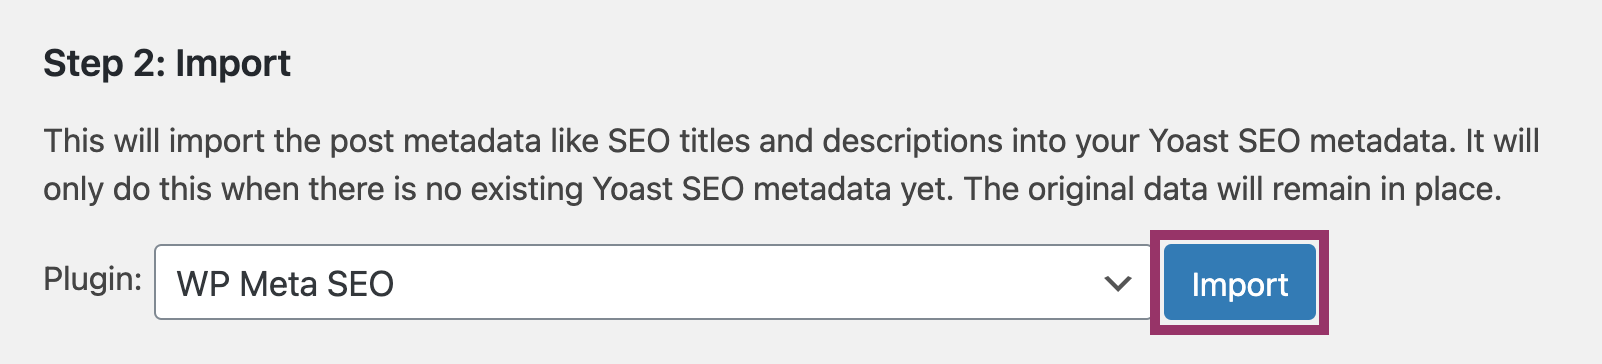
Task: Start importing WP Meta SEO metadata
Action: 1240,283
